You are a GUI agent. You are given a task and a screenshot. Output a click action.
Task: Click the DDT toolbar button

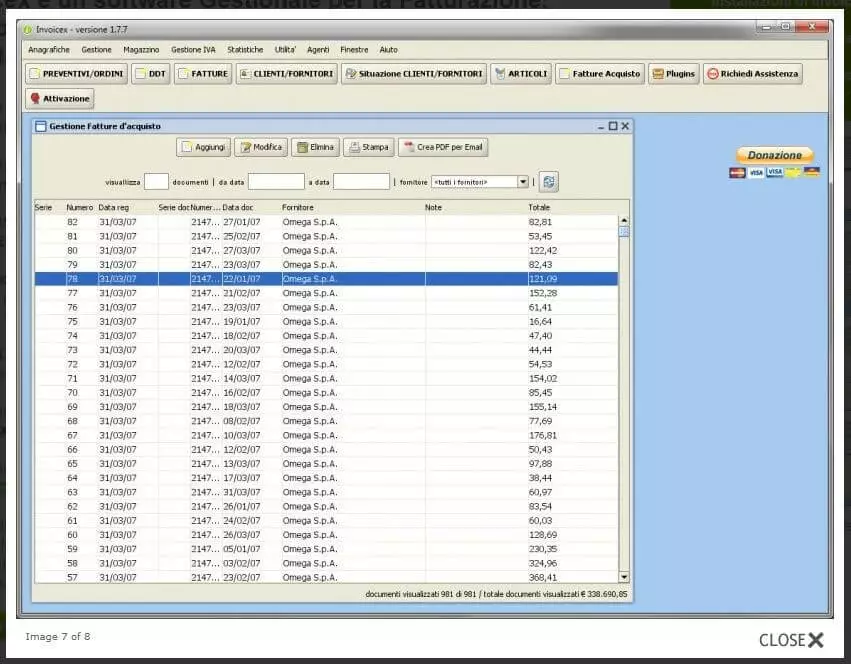(x=151, y=74)
